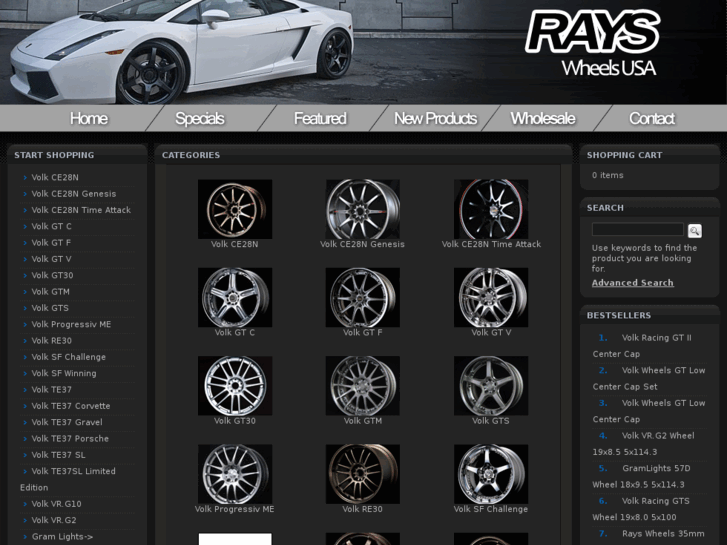
Task: Open the Featured menu item
Action: tap(320, 118)
